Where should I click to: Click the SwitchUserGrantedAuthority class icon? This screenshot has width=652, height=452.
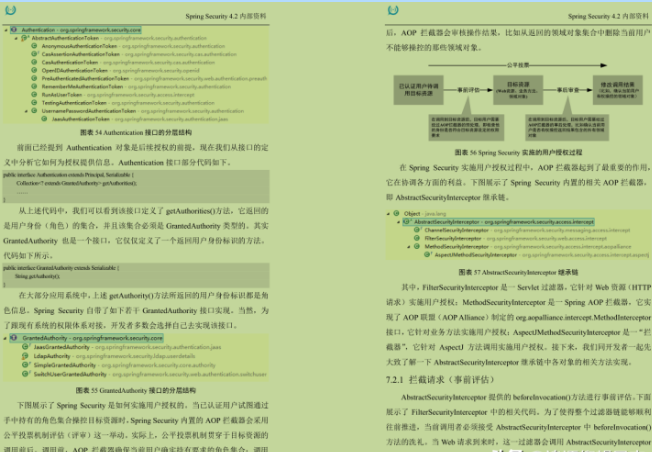click(25, 374)
